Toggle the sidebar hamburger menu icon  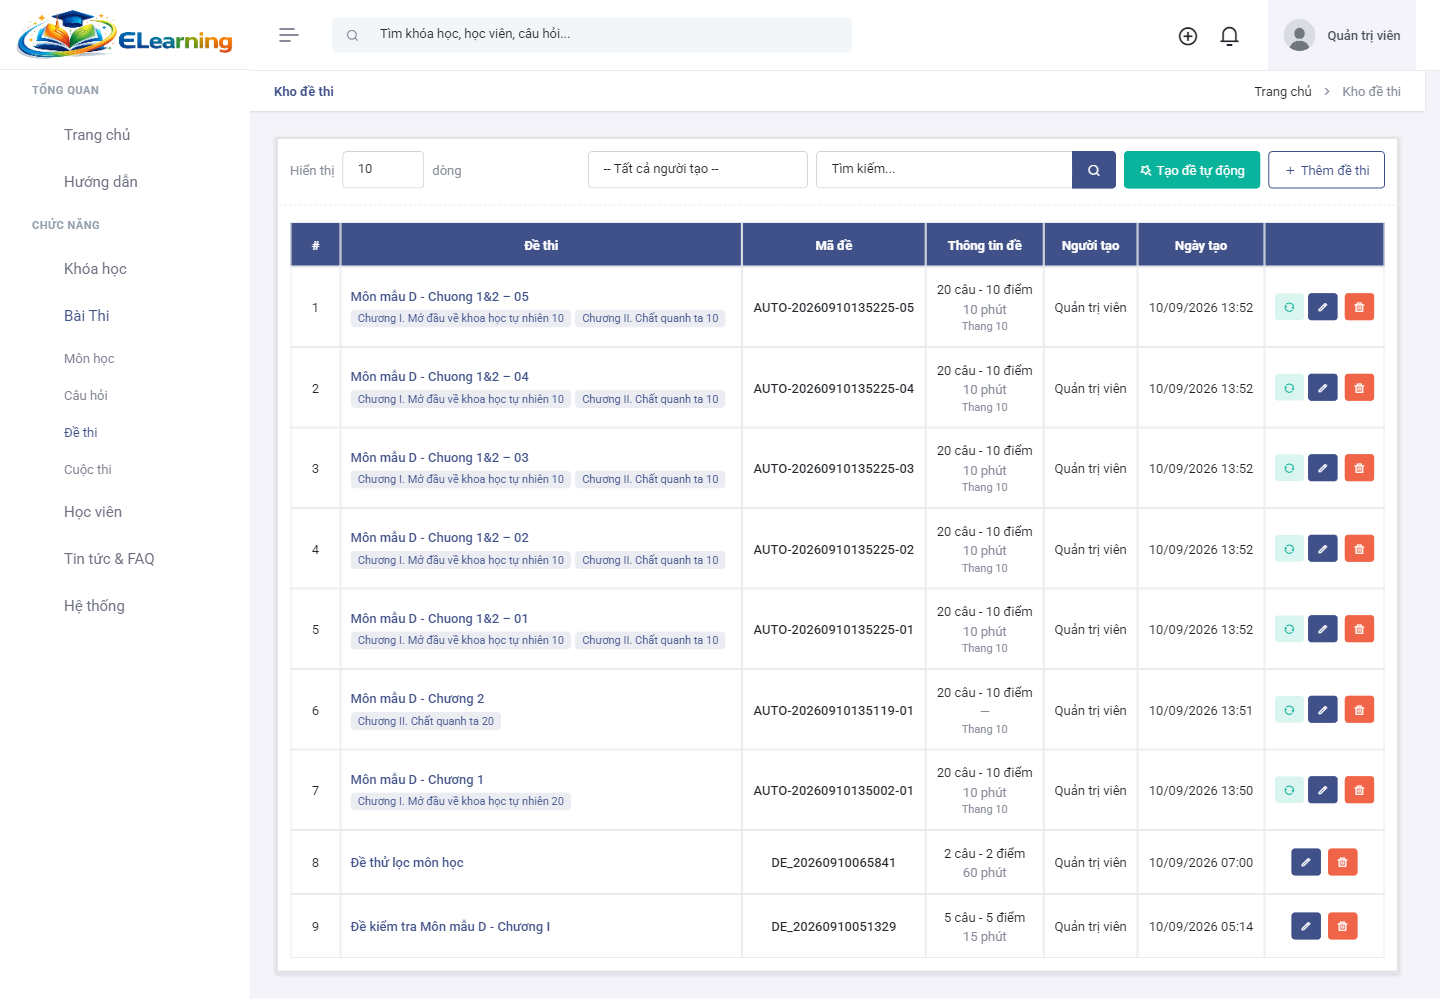[x=289, y=35]
